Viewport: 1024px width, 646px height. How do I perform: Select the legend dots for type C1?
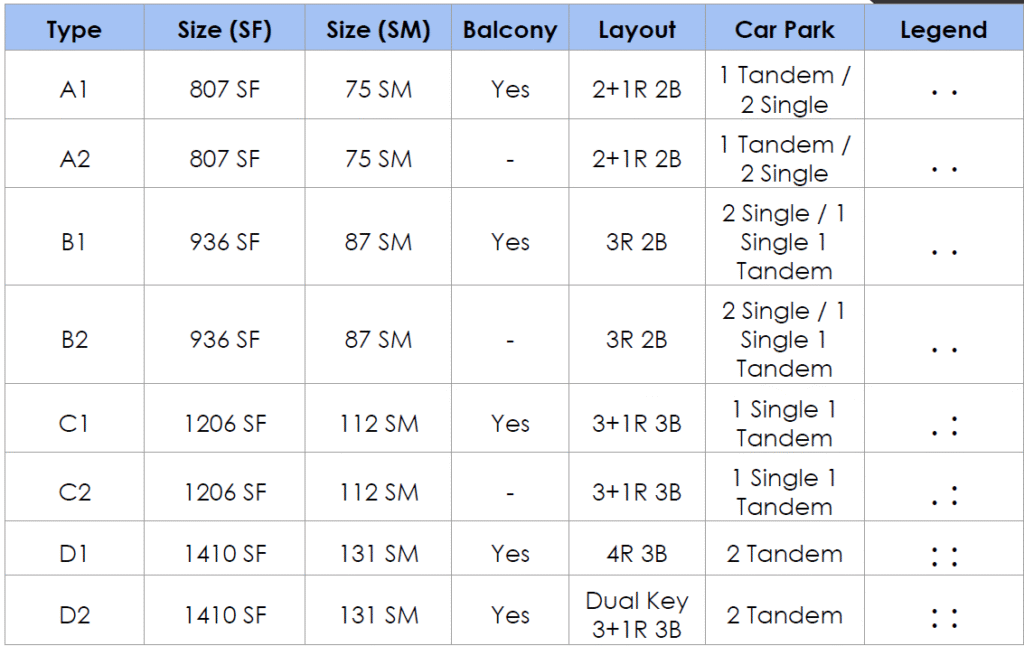[x=944, y=426]
